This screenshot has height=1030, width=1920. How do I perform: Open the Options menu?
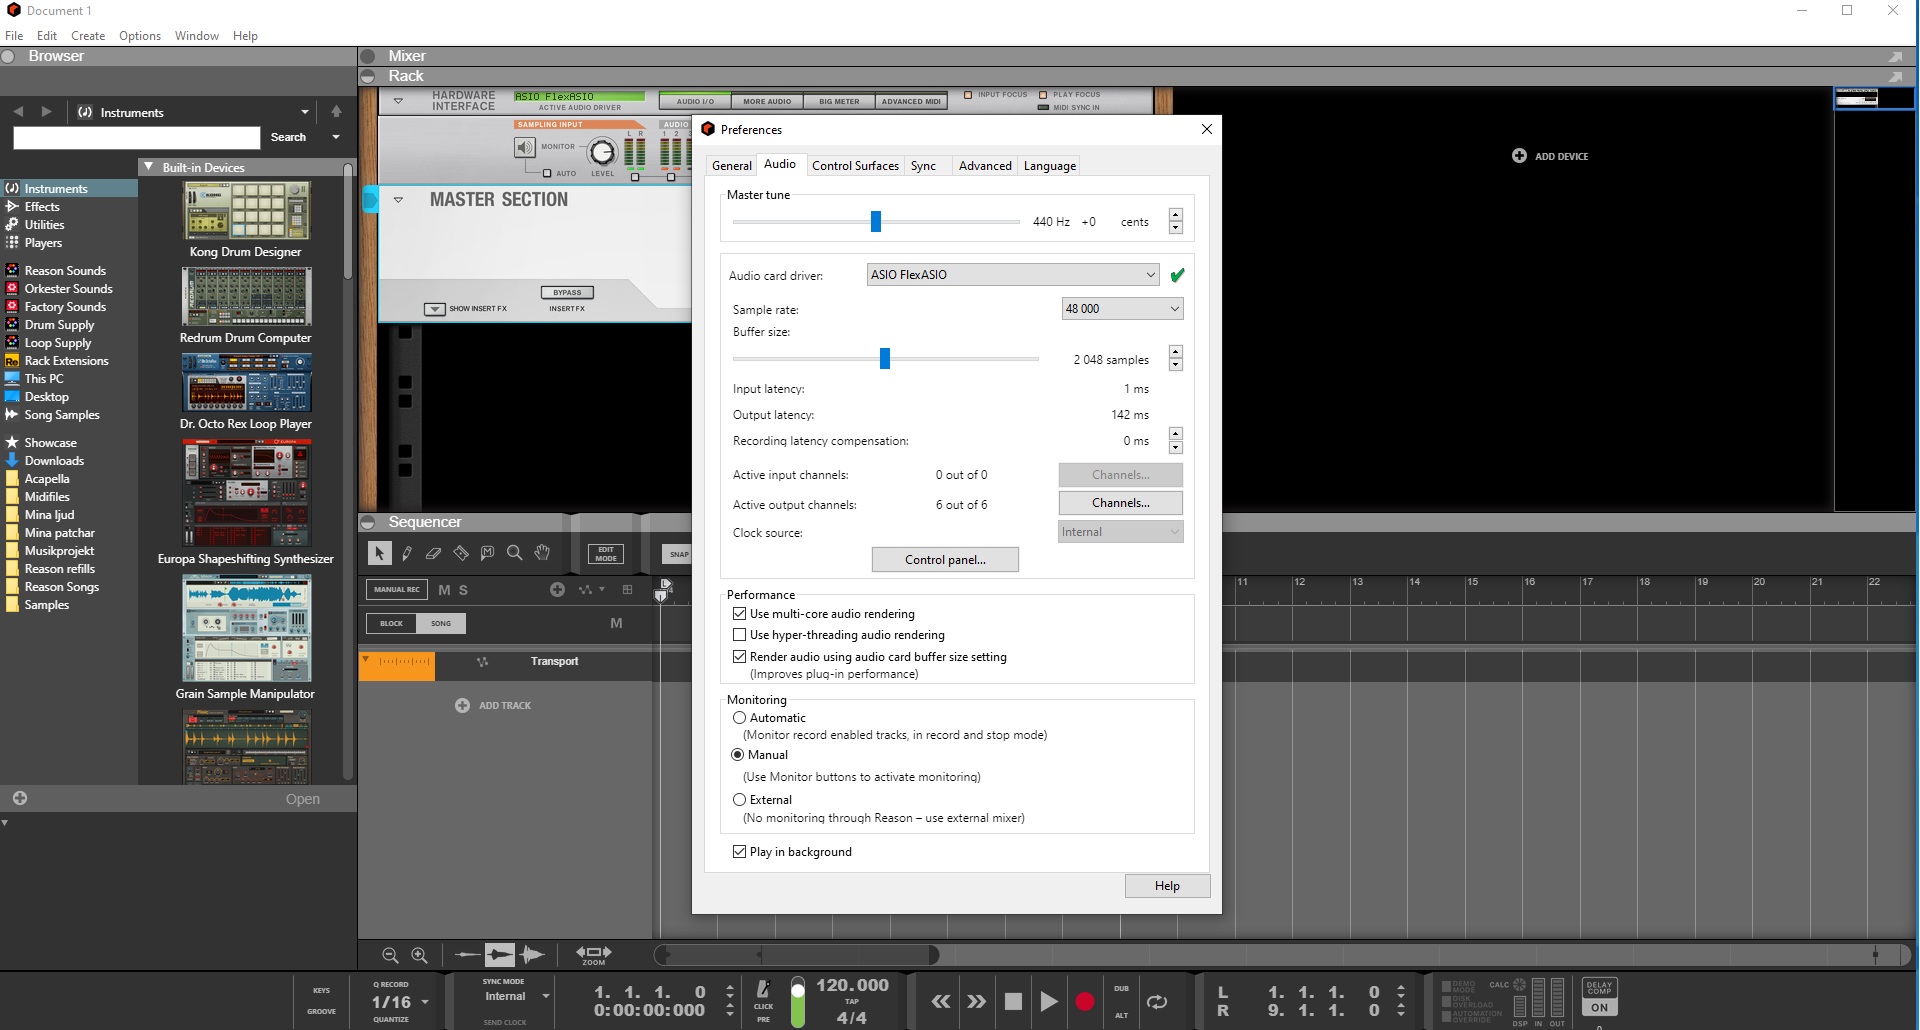(x=139, y=35)
